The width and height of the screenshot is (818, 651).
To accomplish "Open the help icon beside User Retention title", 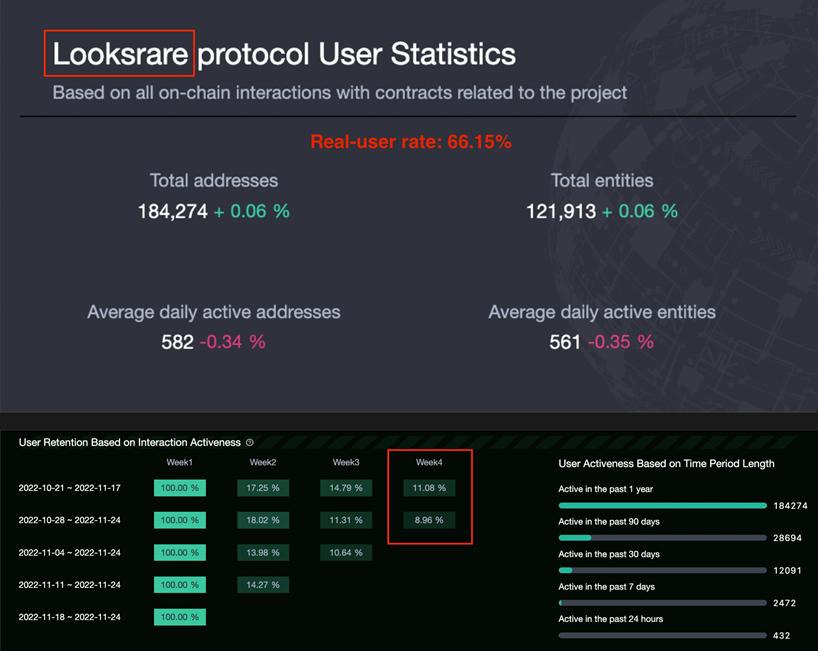I will pyautogui.click(x=250, y=442).
